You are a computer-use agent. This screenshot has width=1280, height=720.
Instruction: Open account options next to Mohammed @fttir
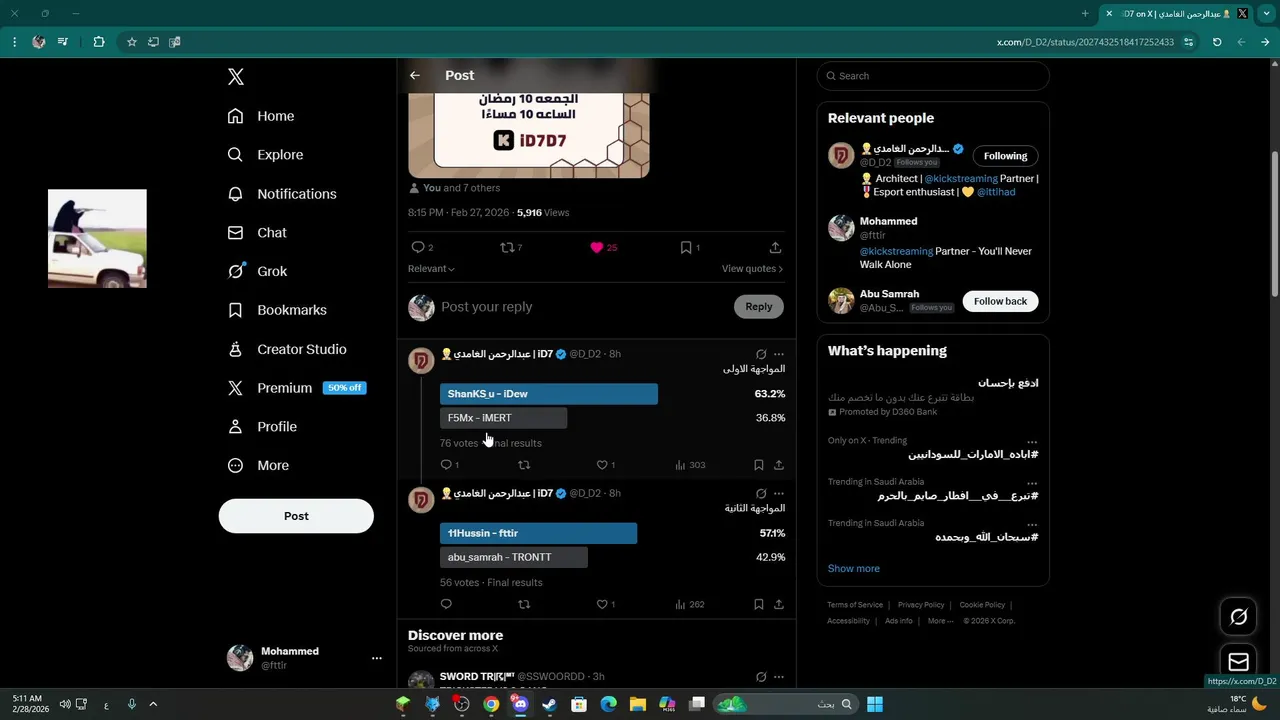(x=377, y=658)
